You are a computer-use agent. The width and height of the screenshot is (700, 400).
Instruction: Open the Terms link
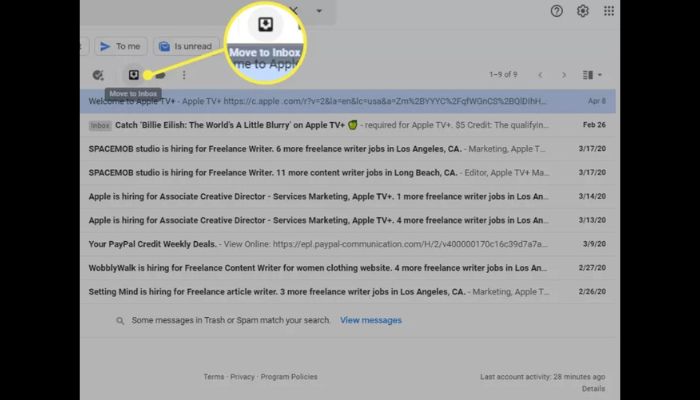(214, 377)
